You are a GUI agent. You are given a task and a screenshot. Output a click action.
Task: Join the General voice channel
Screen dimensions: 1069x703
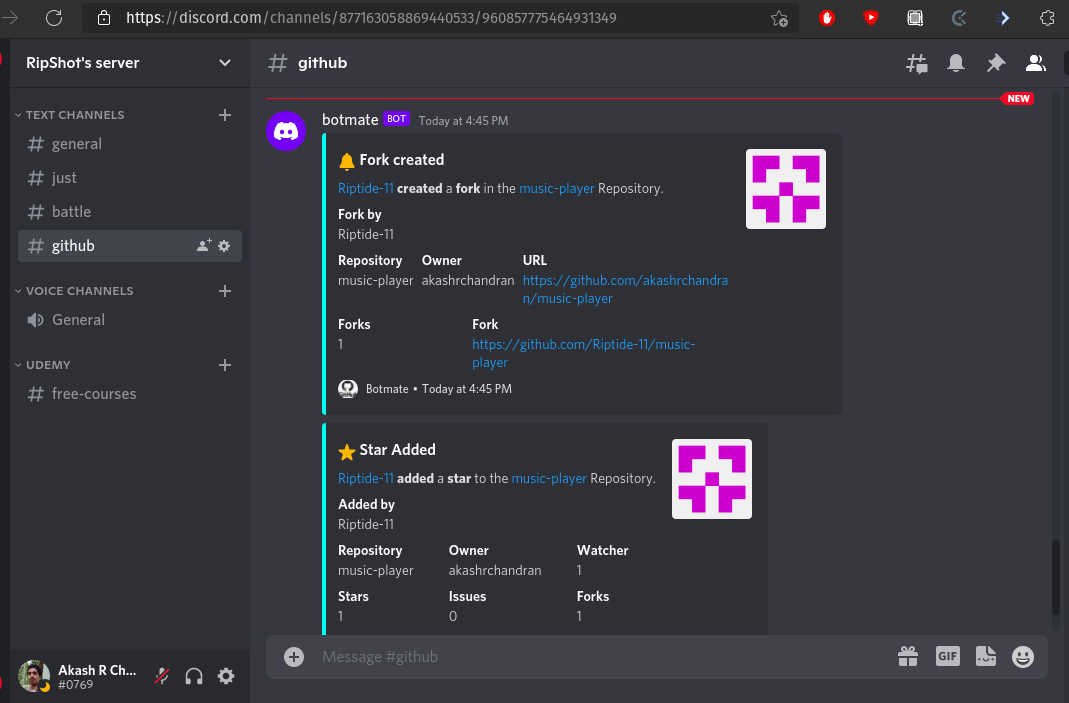(x=130, y=320)
